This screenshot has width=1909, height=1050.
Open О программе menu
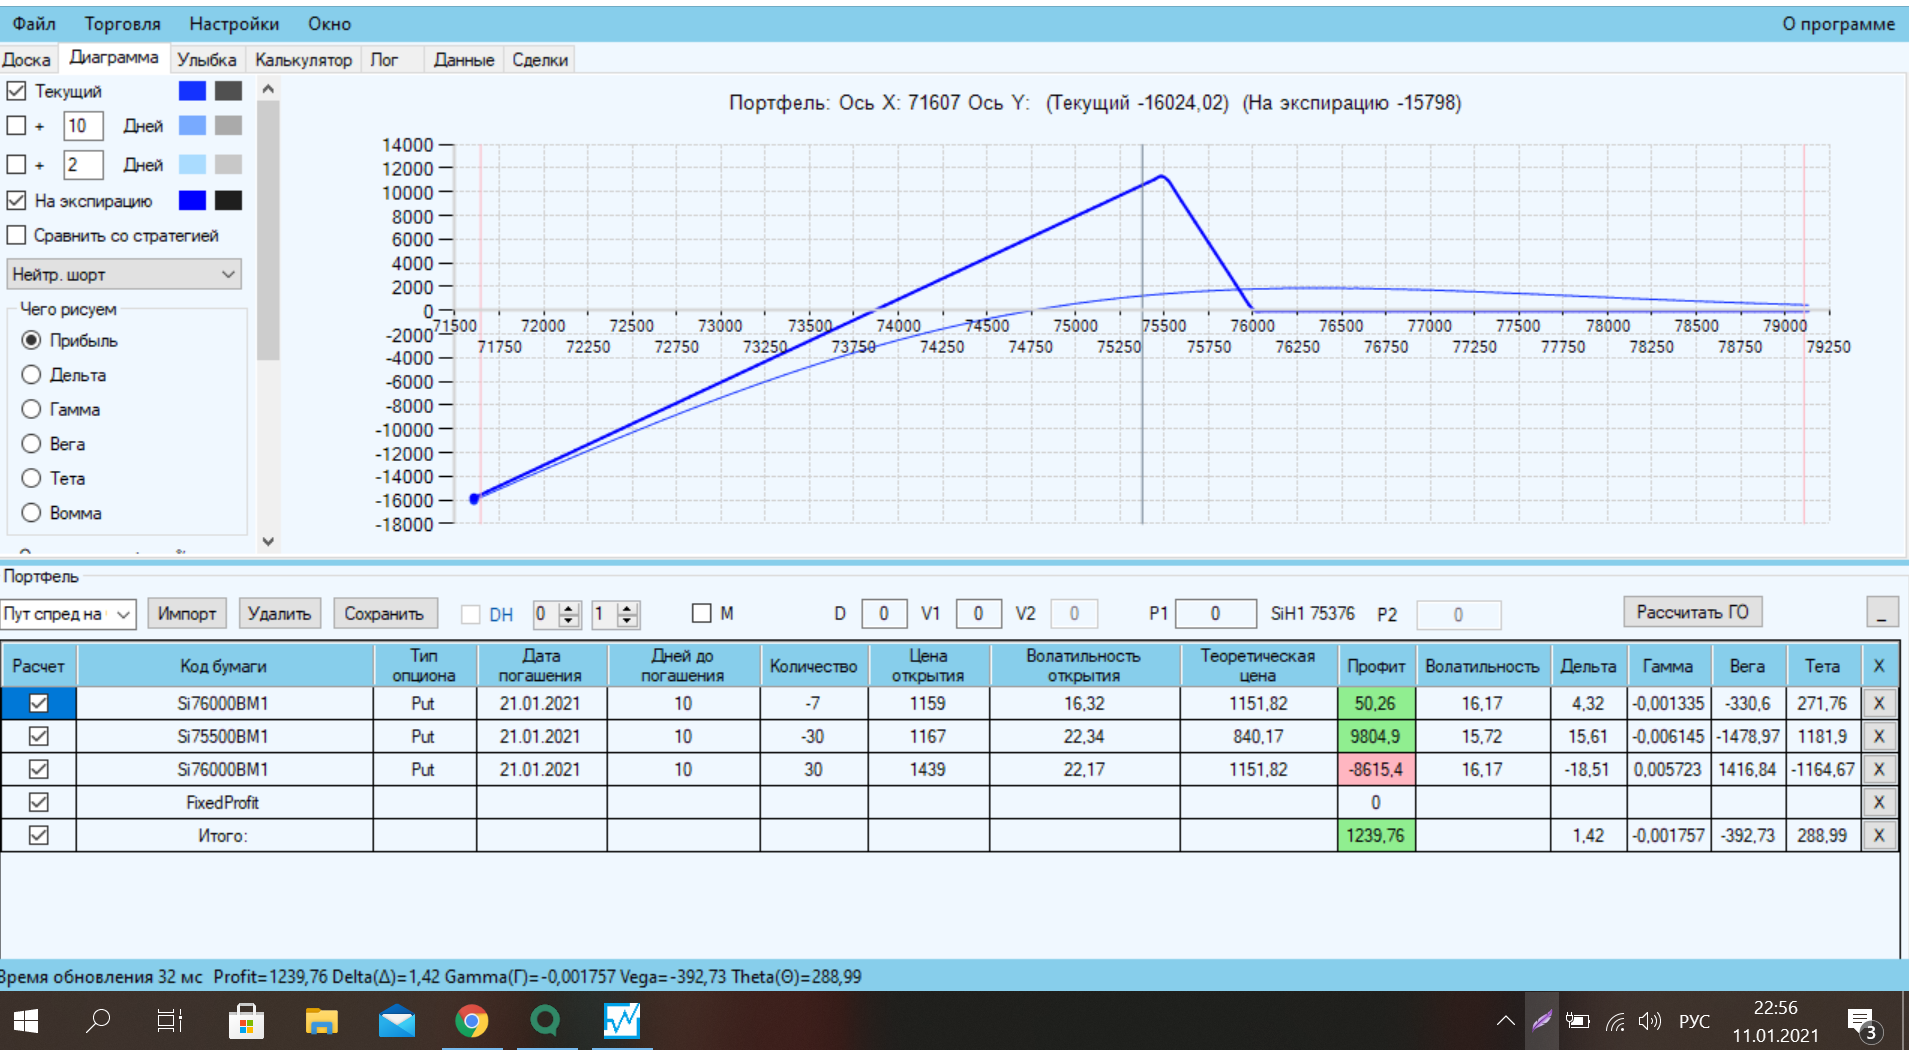coord(1838,24)
